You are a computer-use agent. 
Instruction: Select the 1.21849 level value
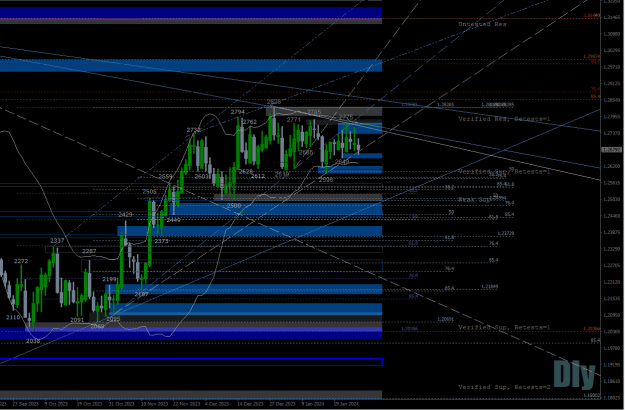[489, 287]
